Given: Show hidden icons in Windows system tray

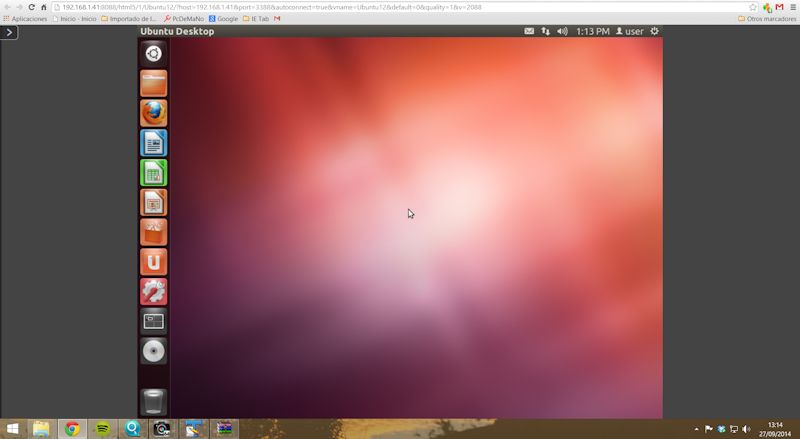Looking at the screenshot, I should 696,429.
